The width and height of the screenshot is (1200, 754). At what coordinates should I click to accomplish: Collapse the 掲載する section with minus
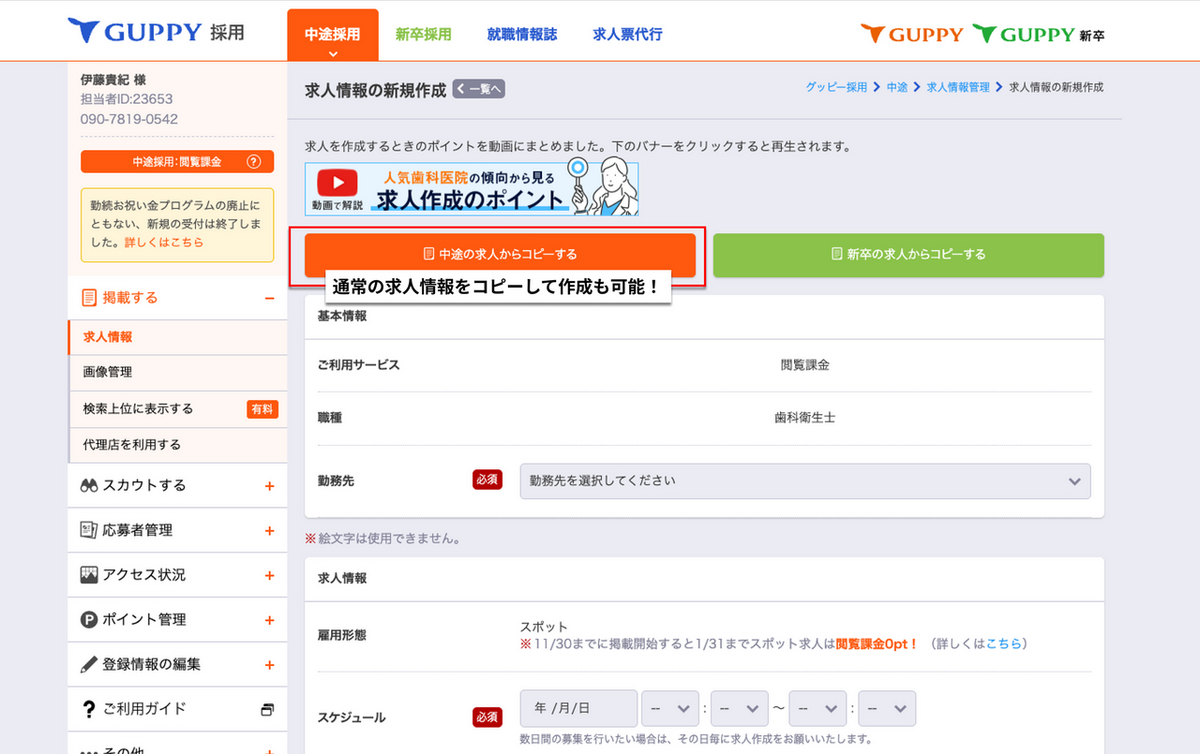269,298
